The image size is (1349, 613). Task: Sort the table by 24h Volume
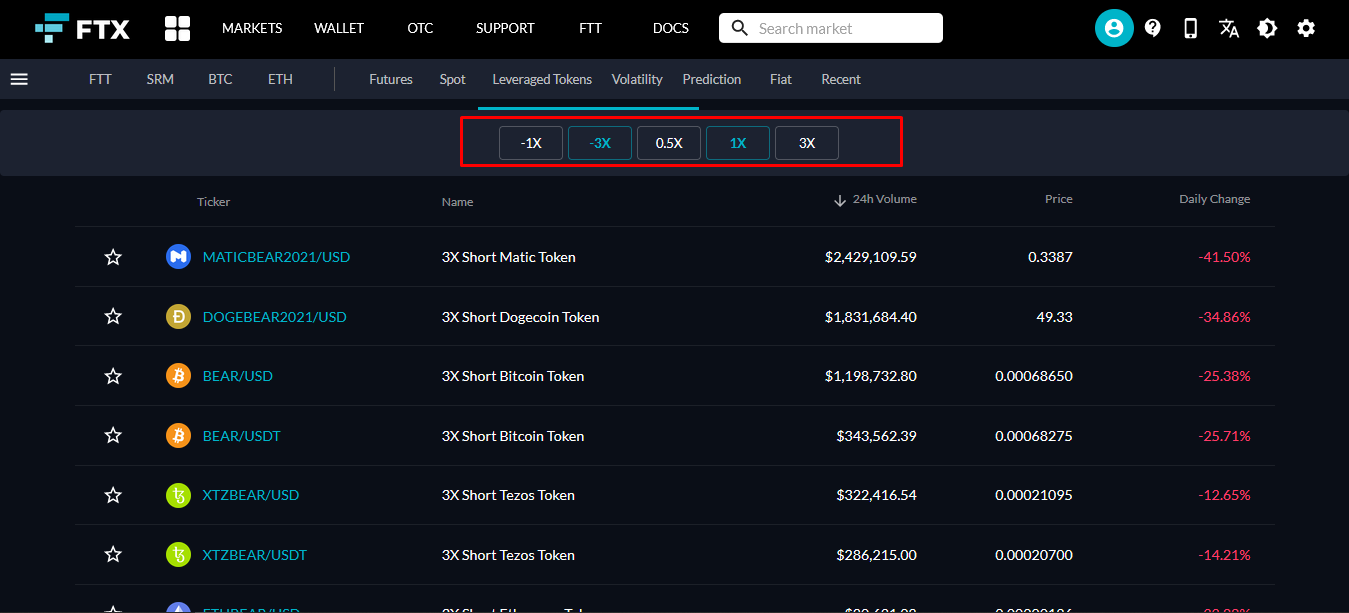(883, 199)
